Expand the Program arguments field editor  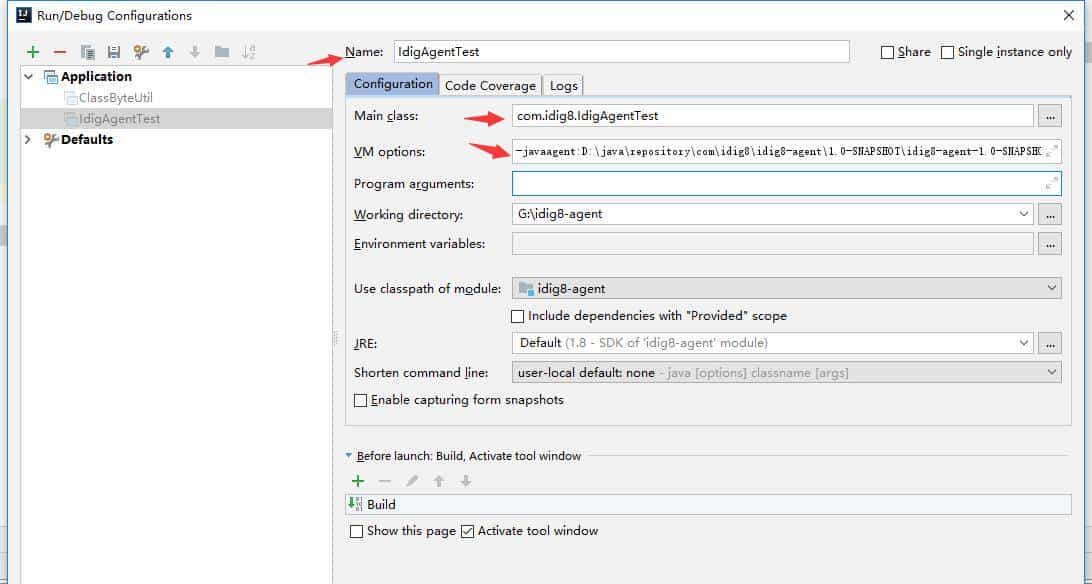(1052, 184)
